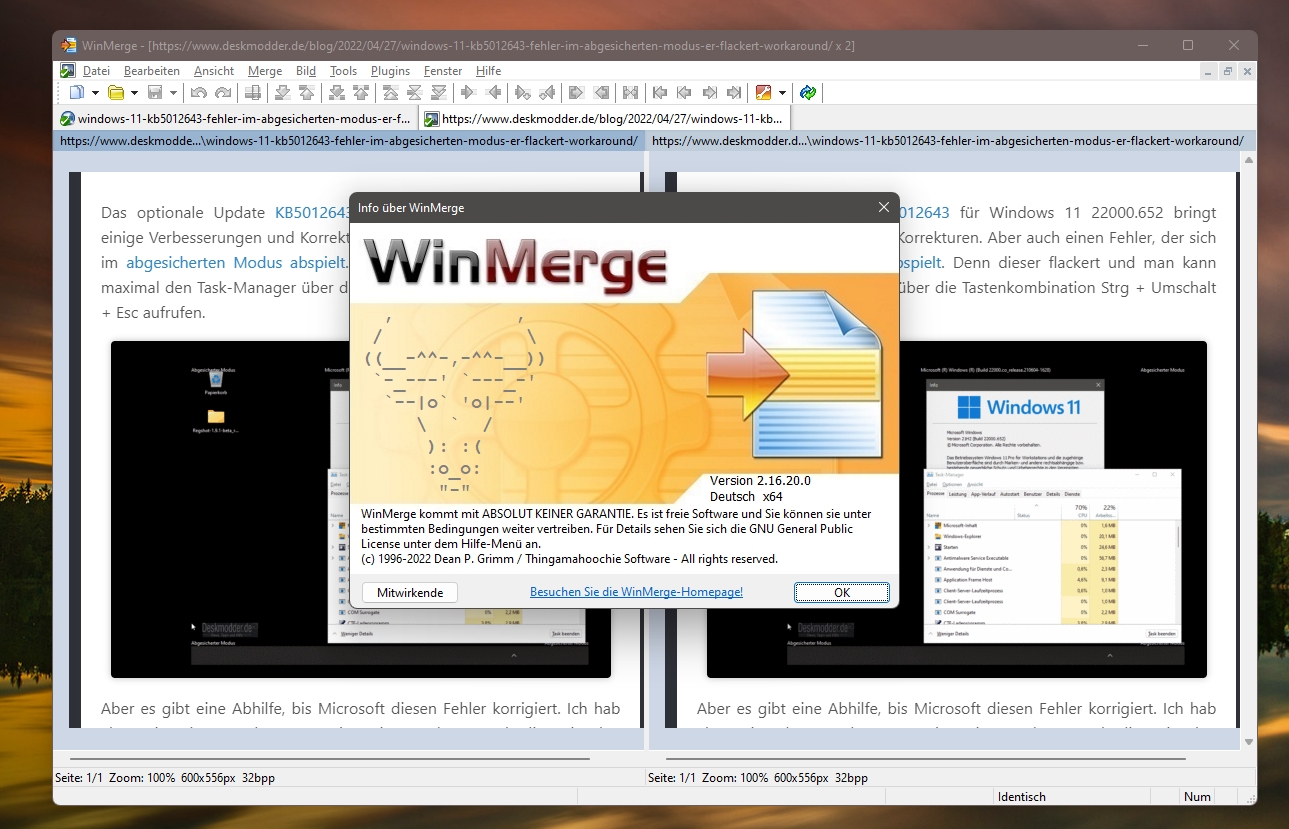Click the KB5012643 link in left pane

click(312, 212)
